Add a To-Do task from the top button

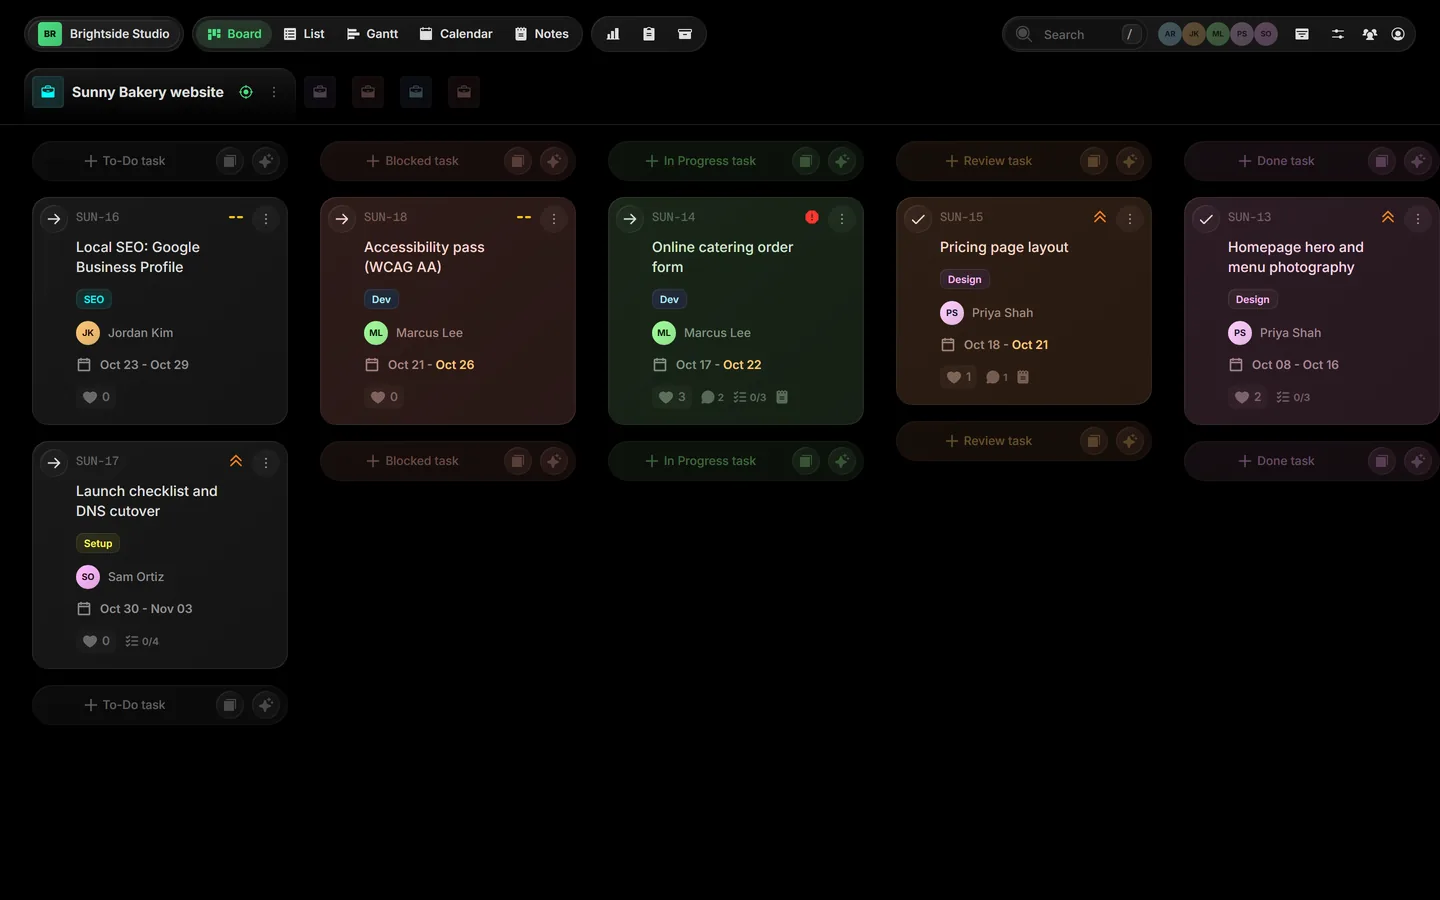[x=124, y=161]
